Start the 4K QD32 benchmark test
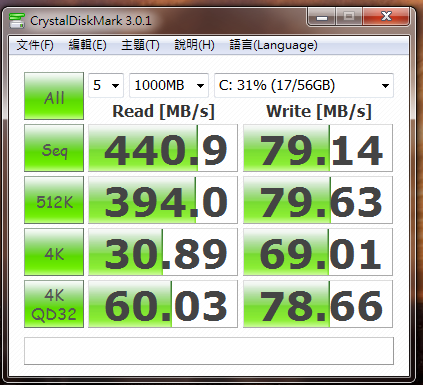This screenshot has height=388, width=429. click(54, 304)
